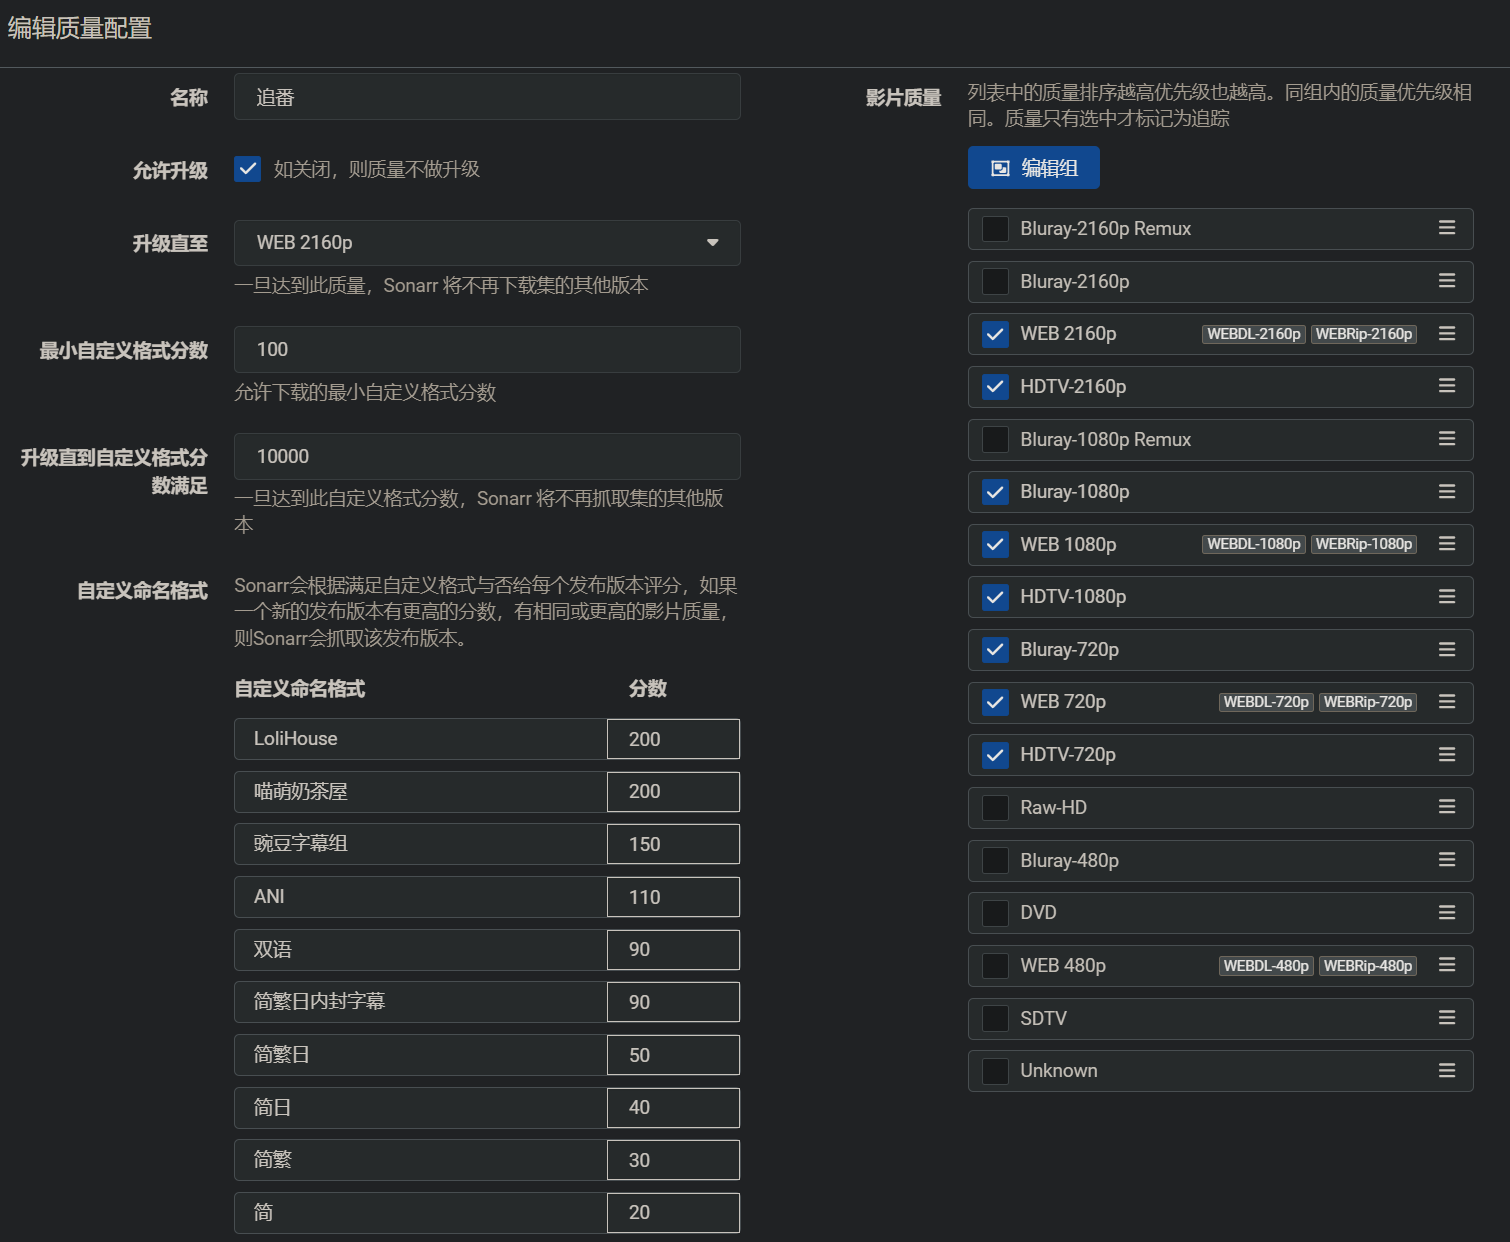Viewport: 1510px width, 1242px height.
Task: Click the reorder handle on WEB 2160p row
Action: [1446, 334]
